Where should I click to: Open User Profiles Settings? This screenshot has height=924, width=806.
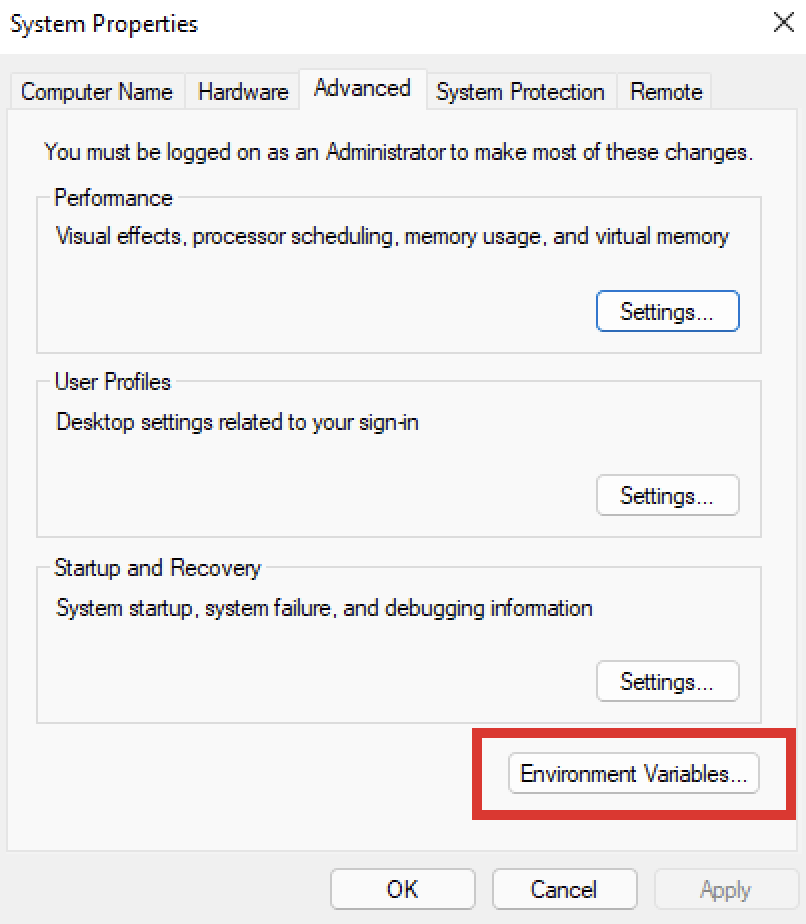click(667, 495)
